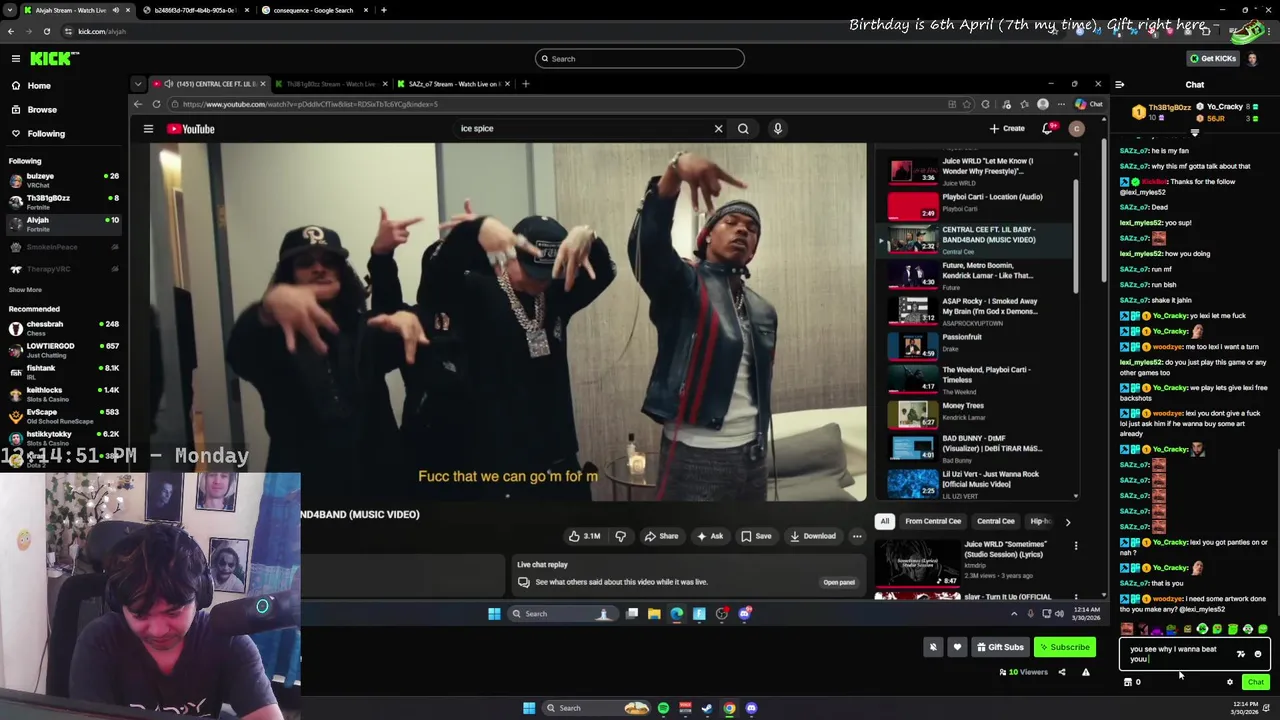1280x720 pixels.
Task: Clear the YouTube search text 'ice spice'
Action: tap(718, 129)
